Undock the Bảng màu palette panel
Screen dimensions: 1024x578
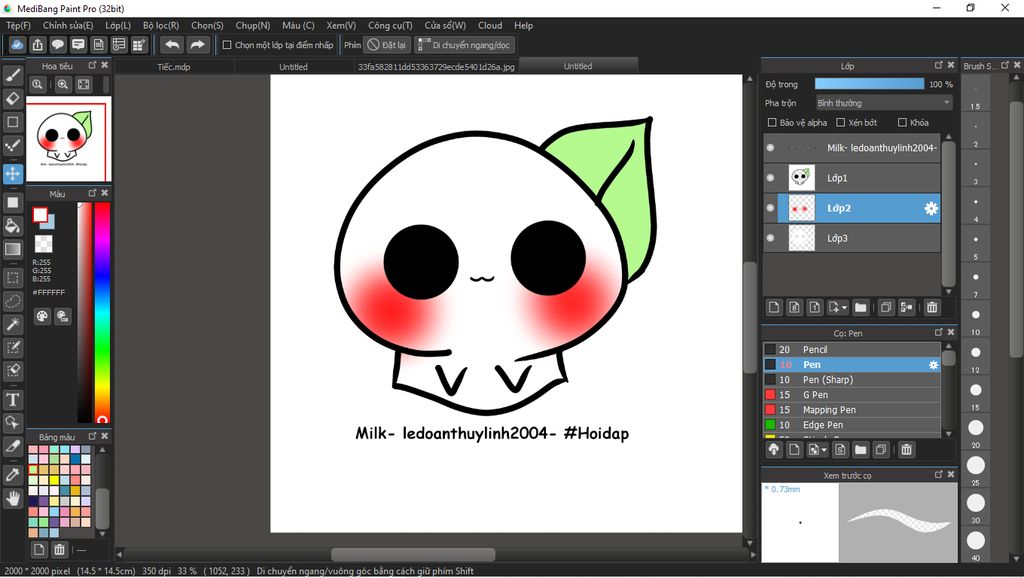[92, 436]
